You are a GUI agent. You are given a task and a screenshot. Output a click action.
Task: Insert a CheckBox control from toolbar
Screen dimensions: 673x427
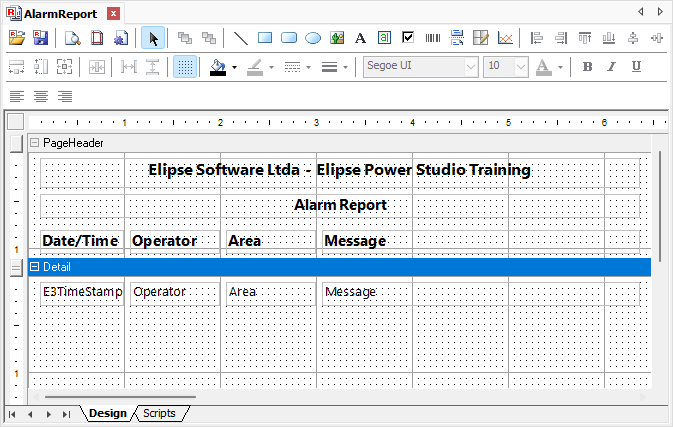(x=408, y=38)
